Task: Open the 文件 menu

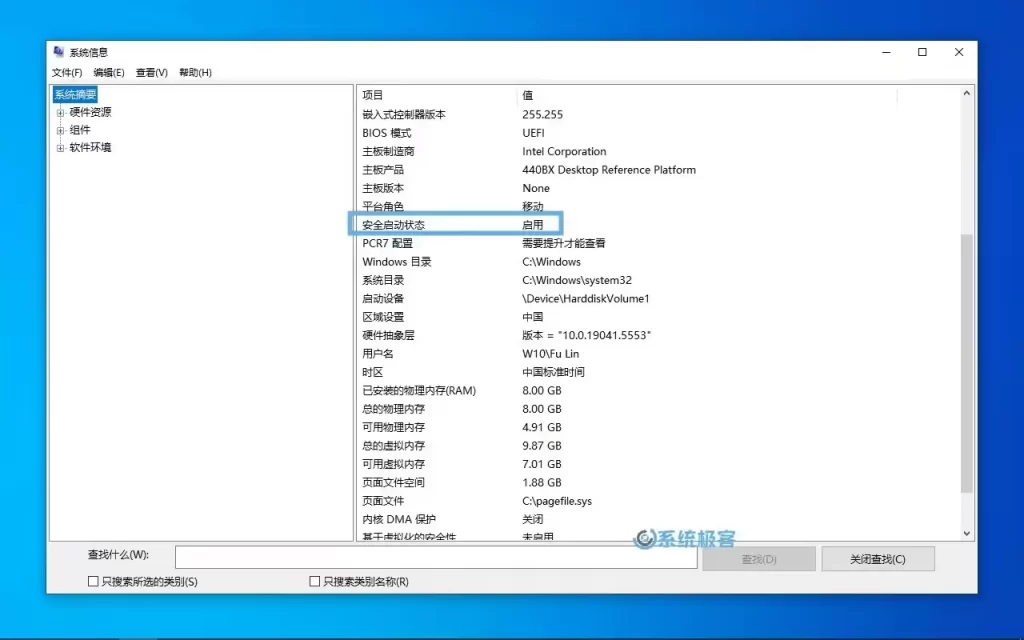Action: 67,72
